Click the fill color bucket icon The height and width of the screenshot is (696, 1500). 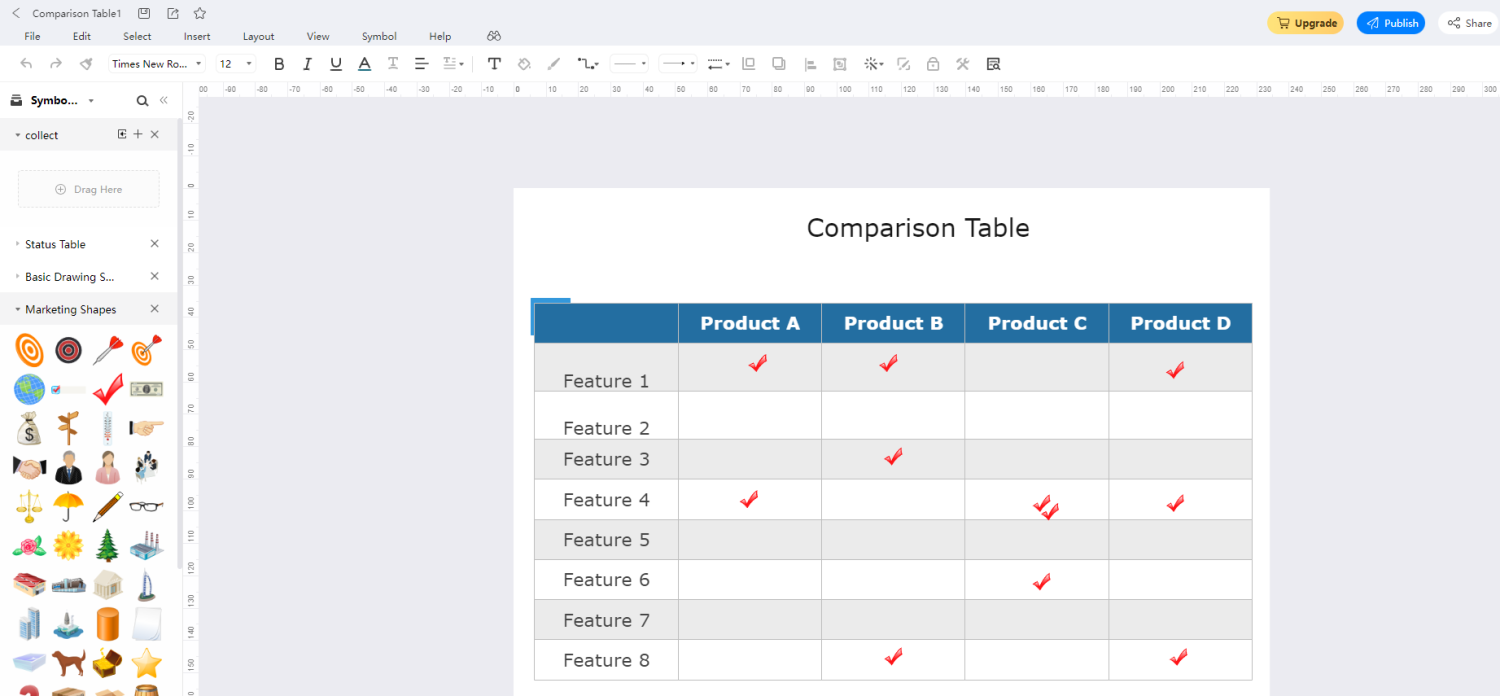[524, 64]
